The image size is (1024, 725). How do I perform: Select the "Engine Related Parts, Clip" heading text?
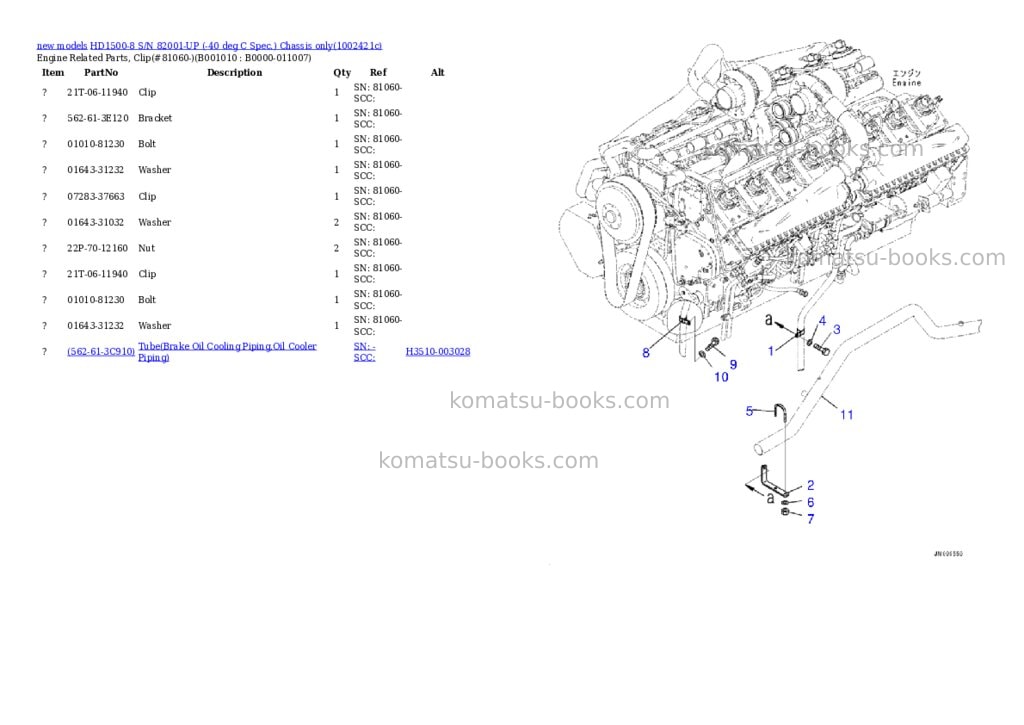[x=174, y=57]
